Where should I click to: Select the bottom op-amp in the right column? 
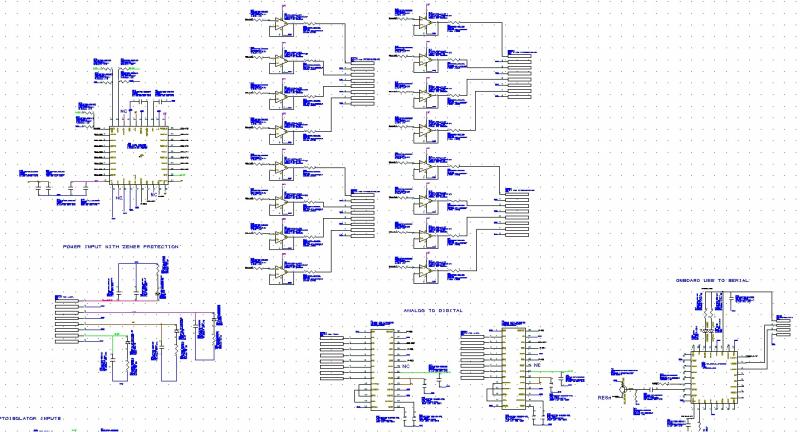click(x=425, y=272)
